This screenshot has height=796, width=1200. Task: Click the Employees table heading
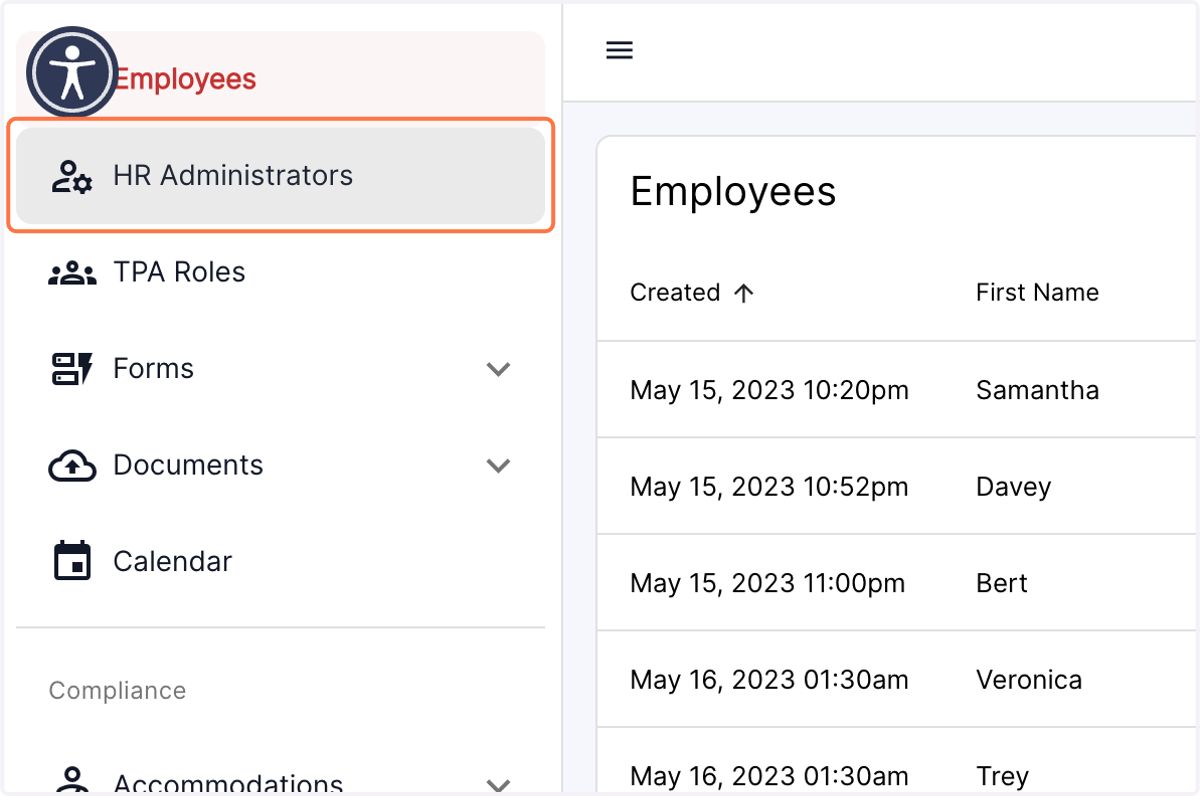pyautogui.click(x=733, y=191)
